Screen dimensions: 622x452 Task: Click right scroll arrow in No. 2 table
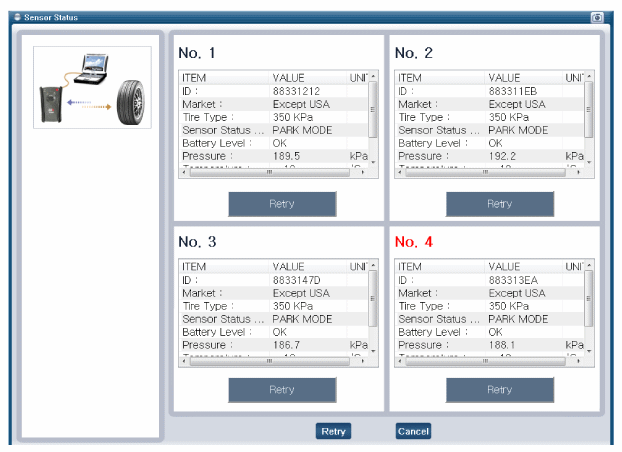(x=579, y=173)
